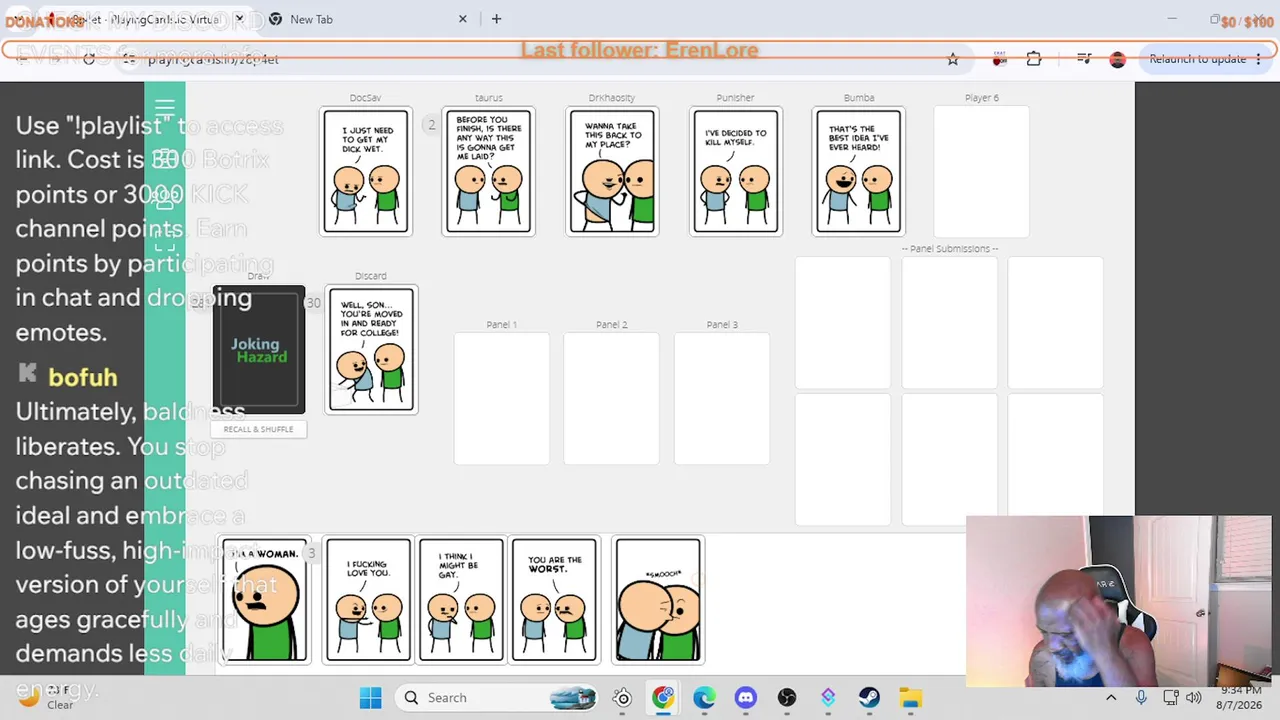Screen dimensions: 1280x720
Task: Pick the hand card 'I think I might be gay'
Action: (461, 600)
